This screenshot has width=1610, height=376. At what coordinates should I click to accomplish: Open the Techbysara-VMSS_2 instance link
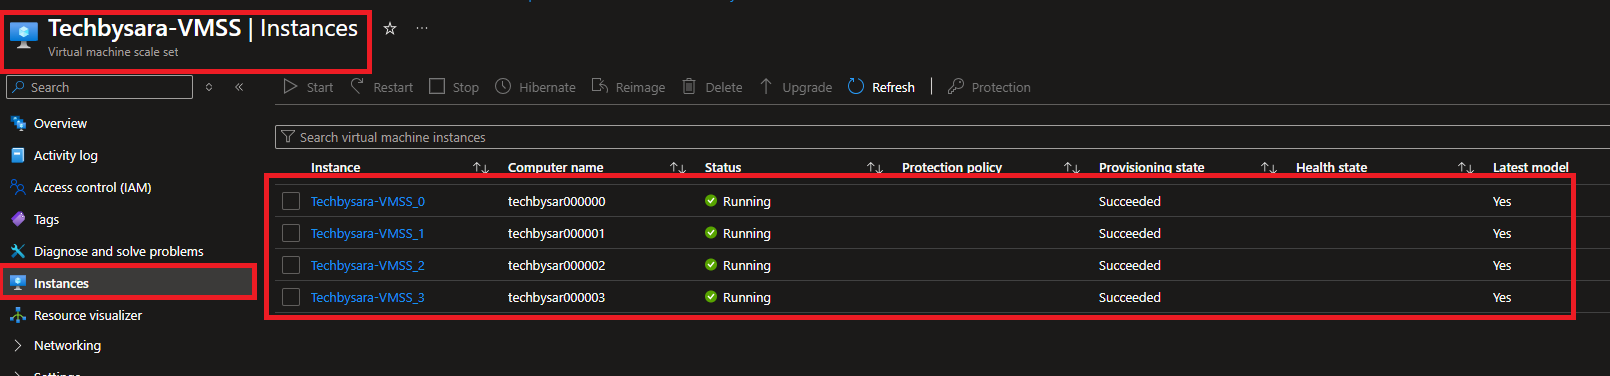pyautogui.click(x=367, y=265)
